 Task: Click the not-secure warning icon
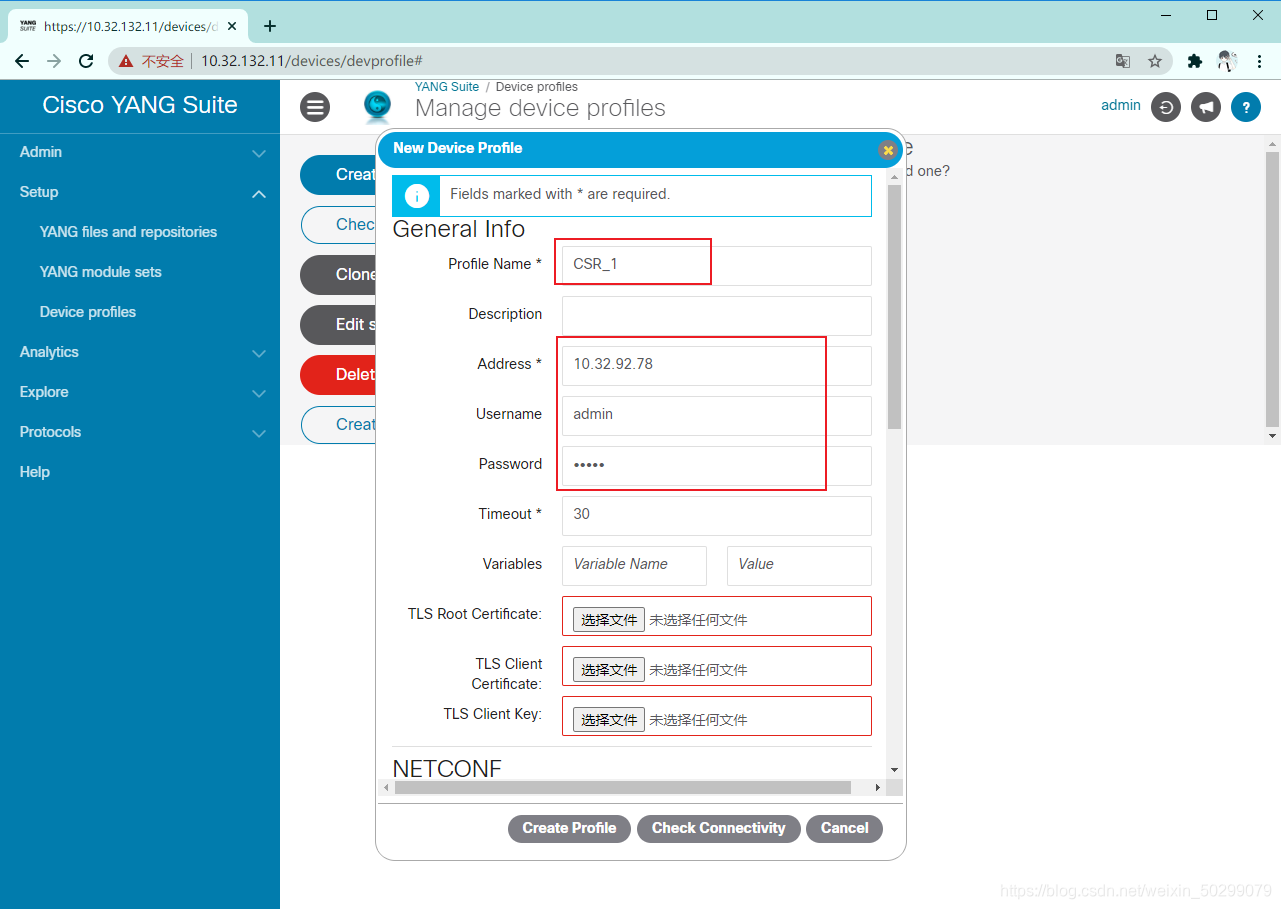pos(126,61)
